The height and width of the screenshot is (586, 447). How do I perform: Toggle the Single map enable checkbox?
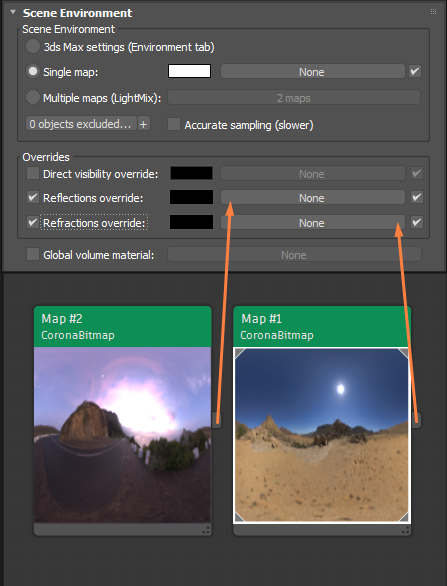pos(415,71)
